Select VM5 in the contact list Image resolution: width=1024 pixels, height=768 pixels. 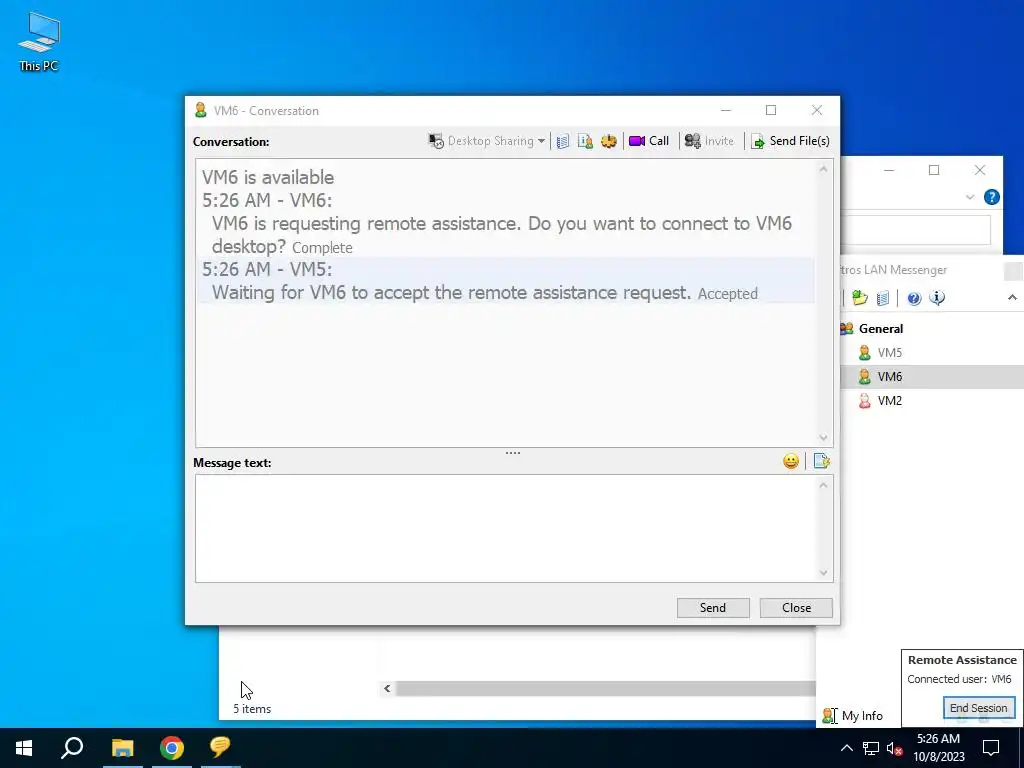coord(889,353)
